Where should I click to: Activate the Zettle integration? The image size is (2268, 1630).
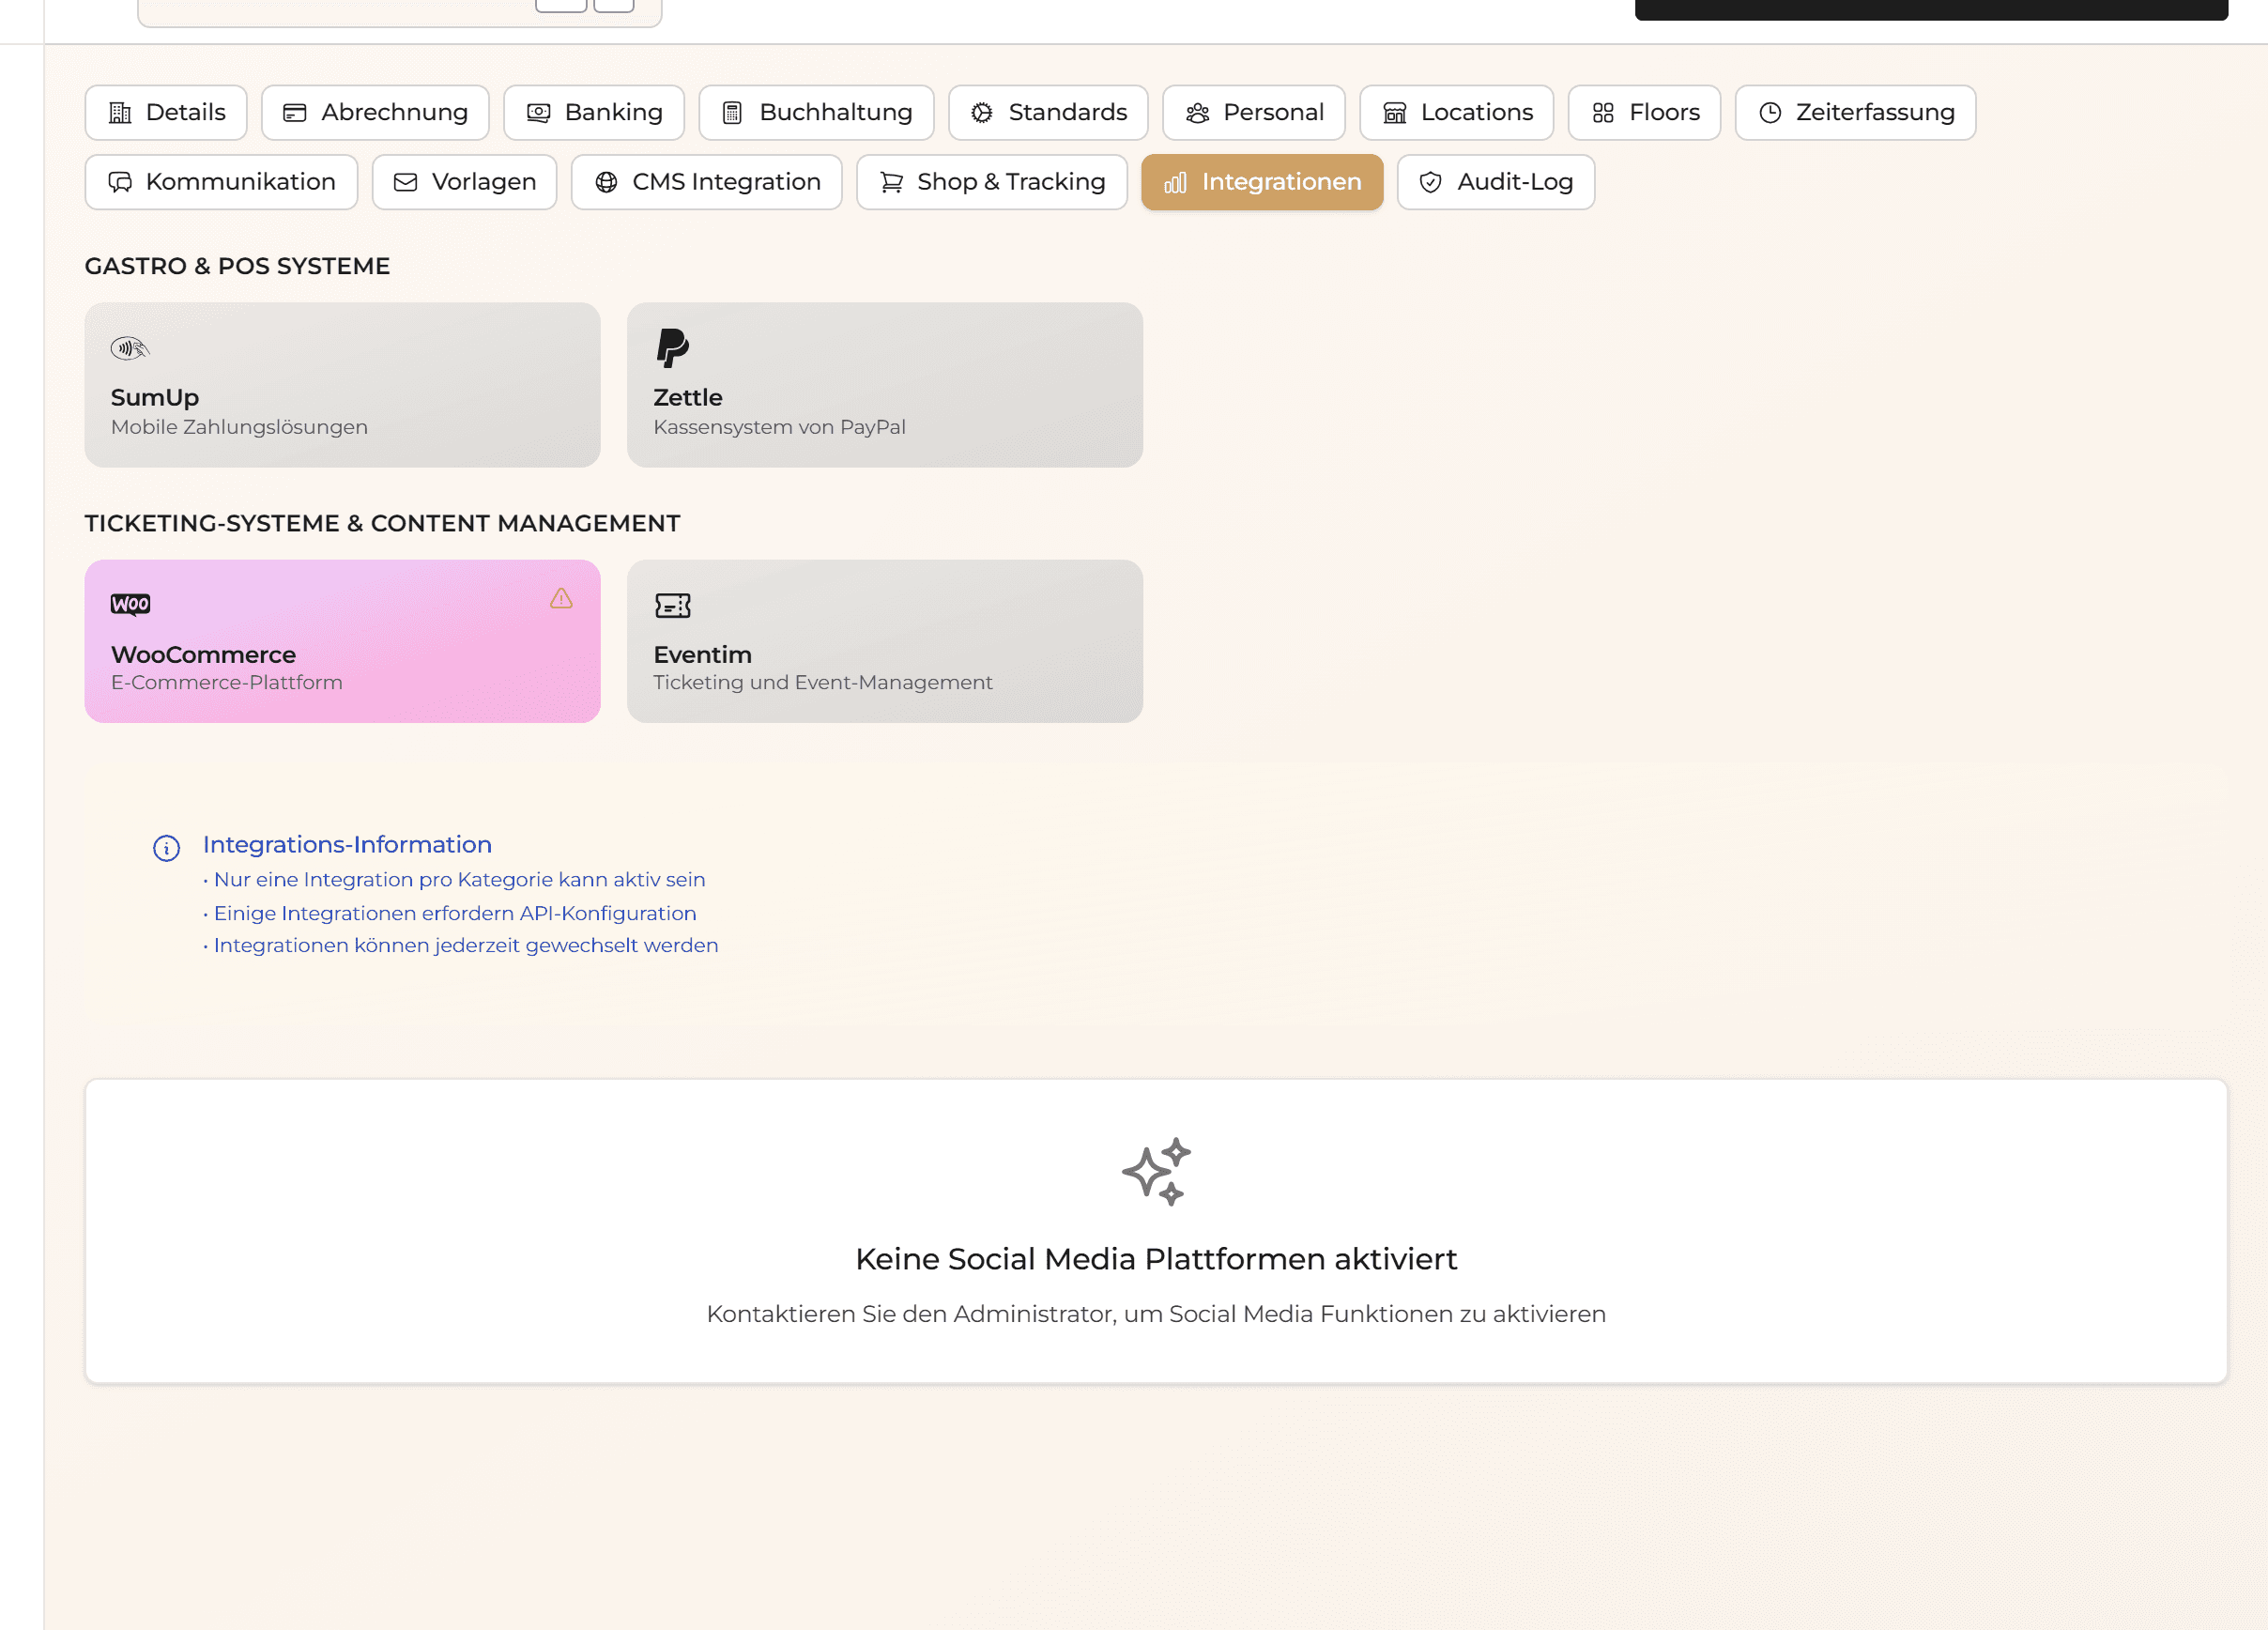pos(884,385)
